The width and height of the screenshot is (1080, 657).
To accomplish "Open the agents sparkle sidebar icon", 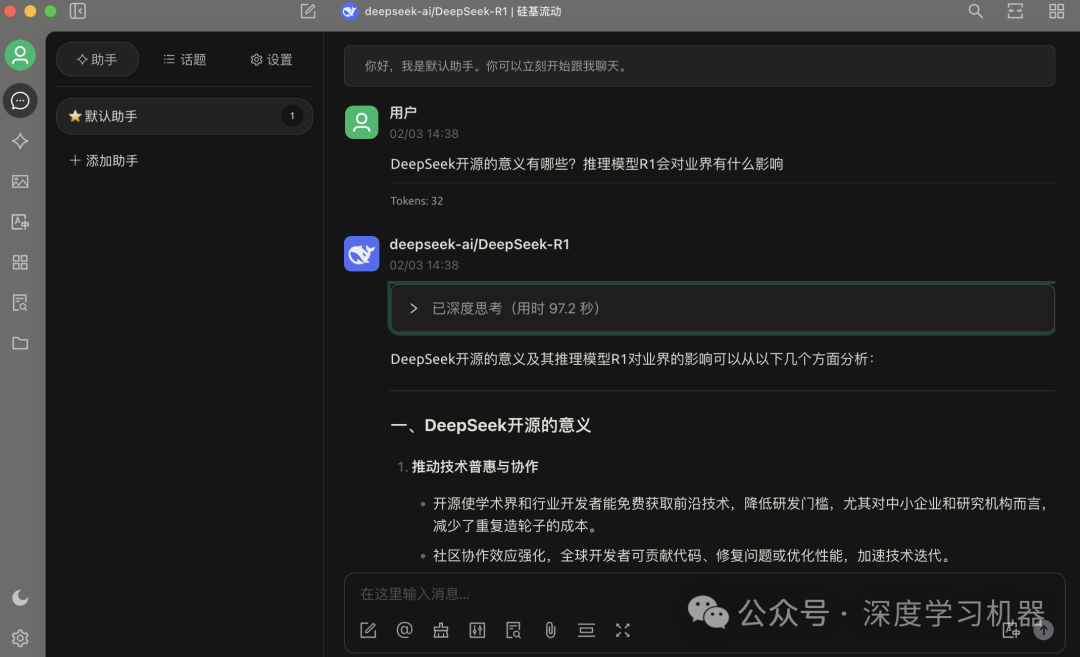I will pyautogui.click(x=20, y=141).
